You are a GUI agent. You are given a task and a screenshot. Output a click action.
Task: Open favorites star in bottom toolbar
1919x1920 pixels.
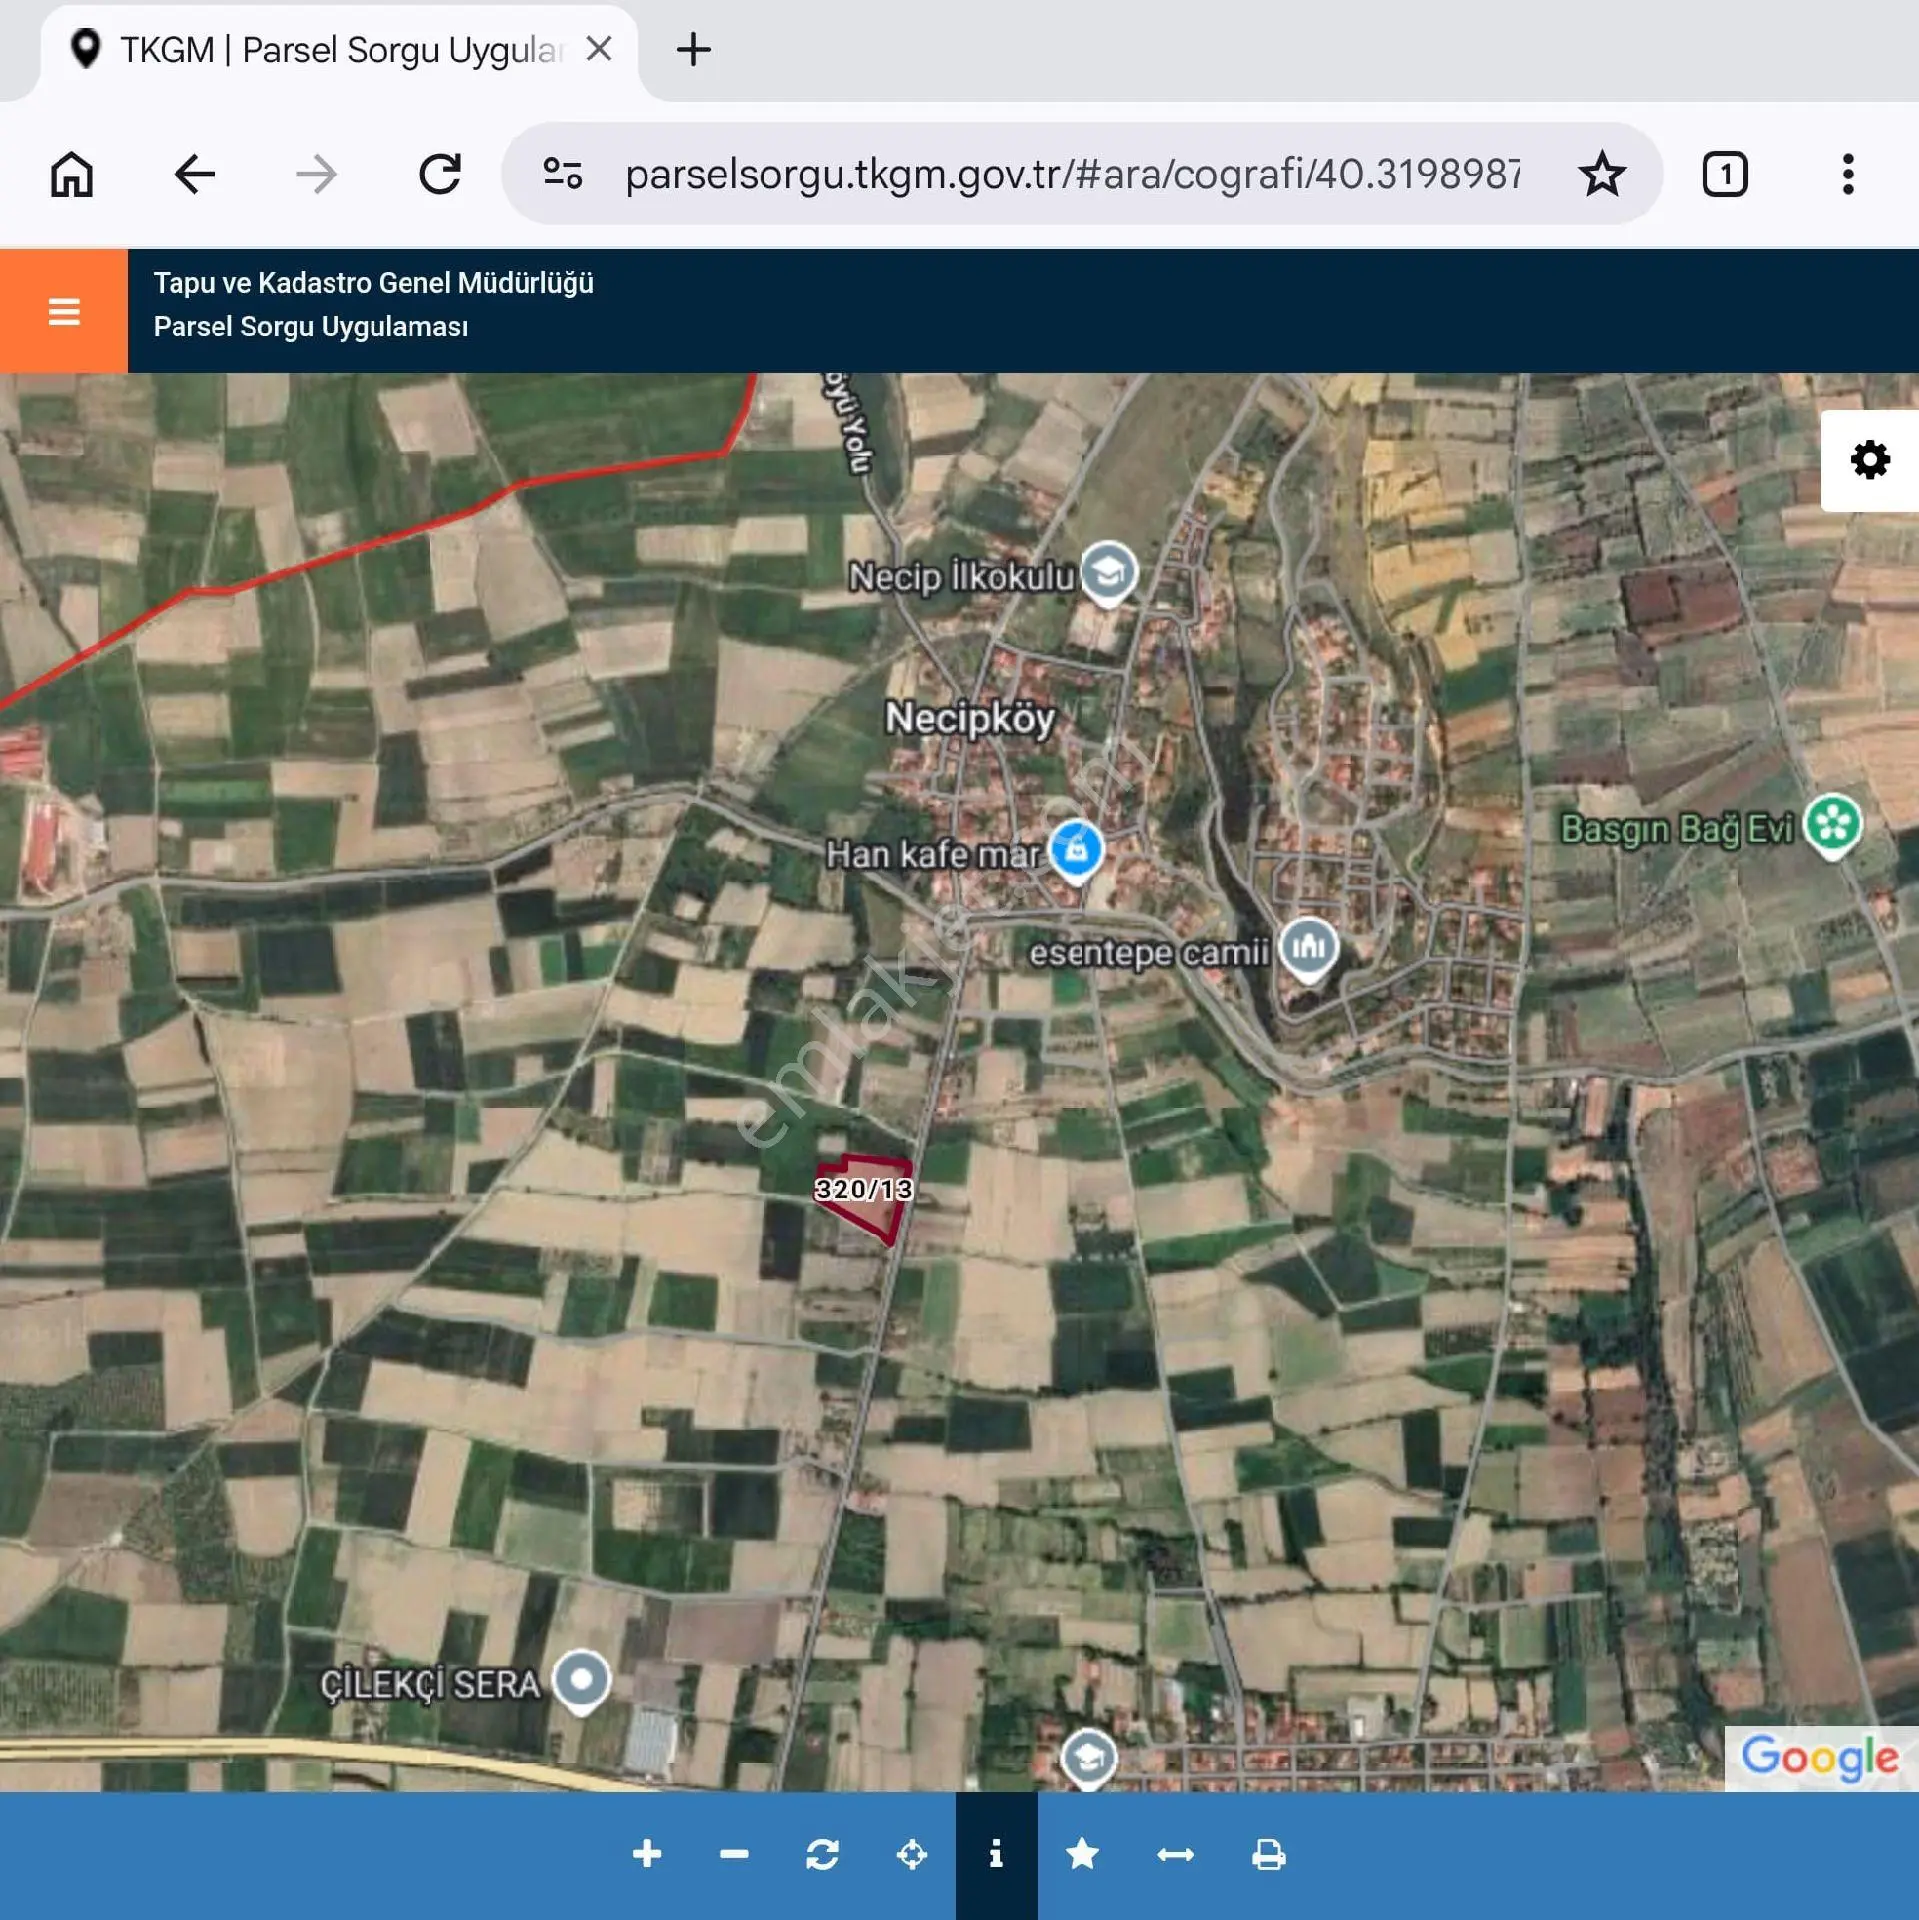[x=1082, y=1853]
